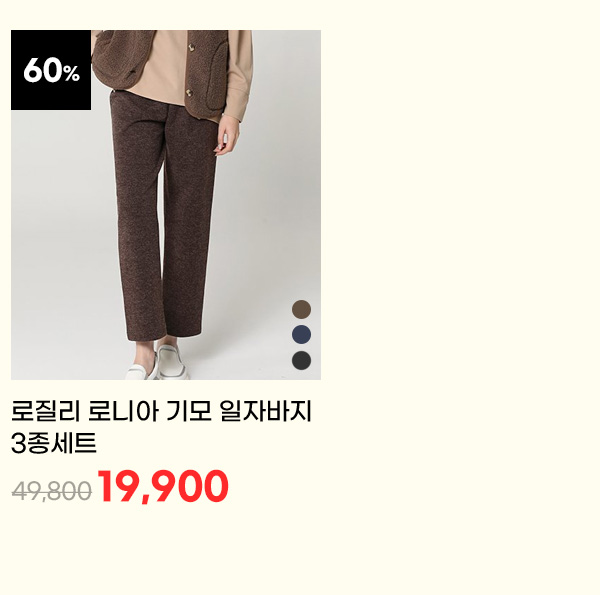Click the crossed-out 49,800 original price

coord(51,491)
